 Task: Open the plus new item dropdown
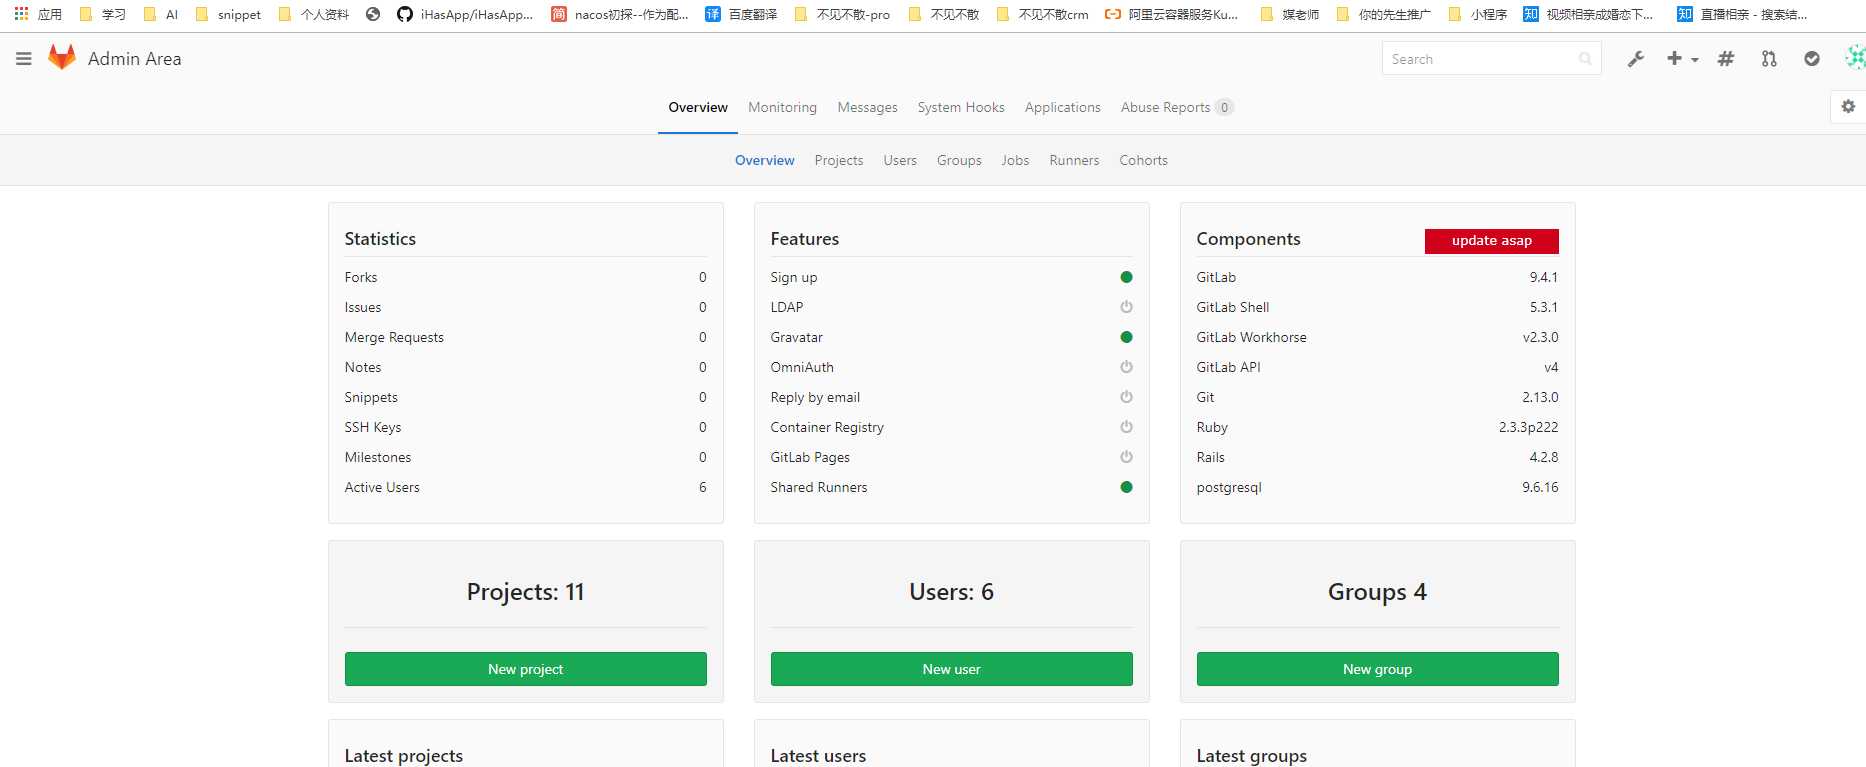point(1682,59)
